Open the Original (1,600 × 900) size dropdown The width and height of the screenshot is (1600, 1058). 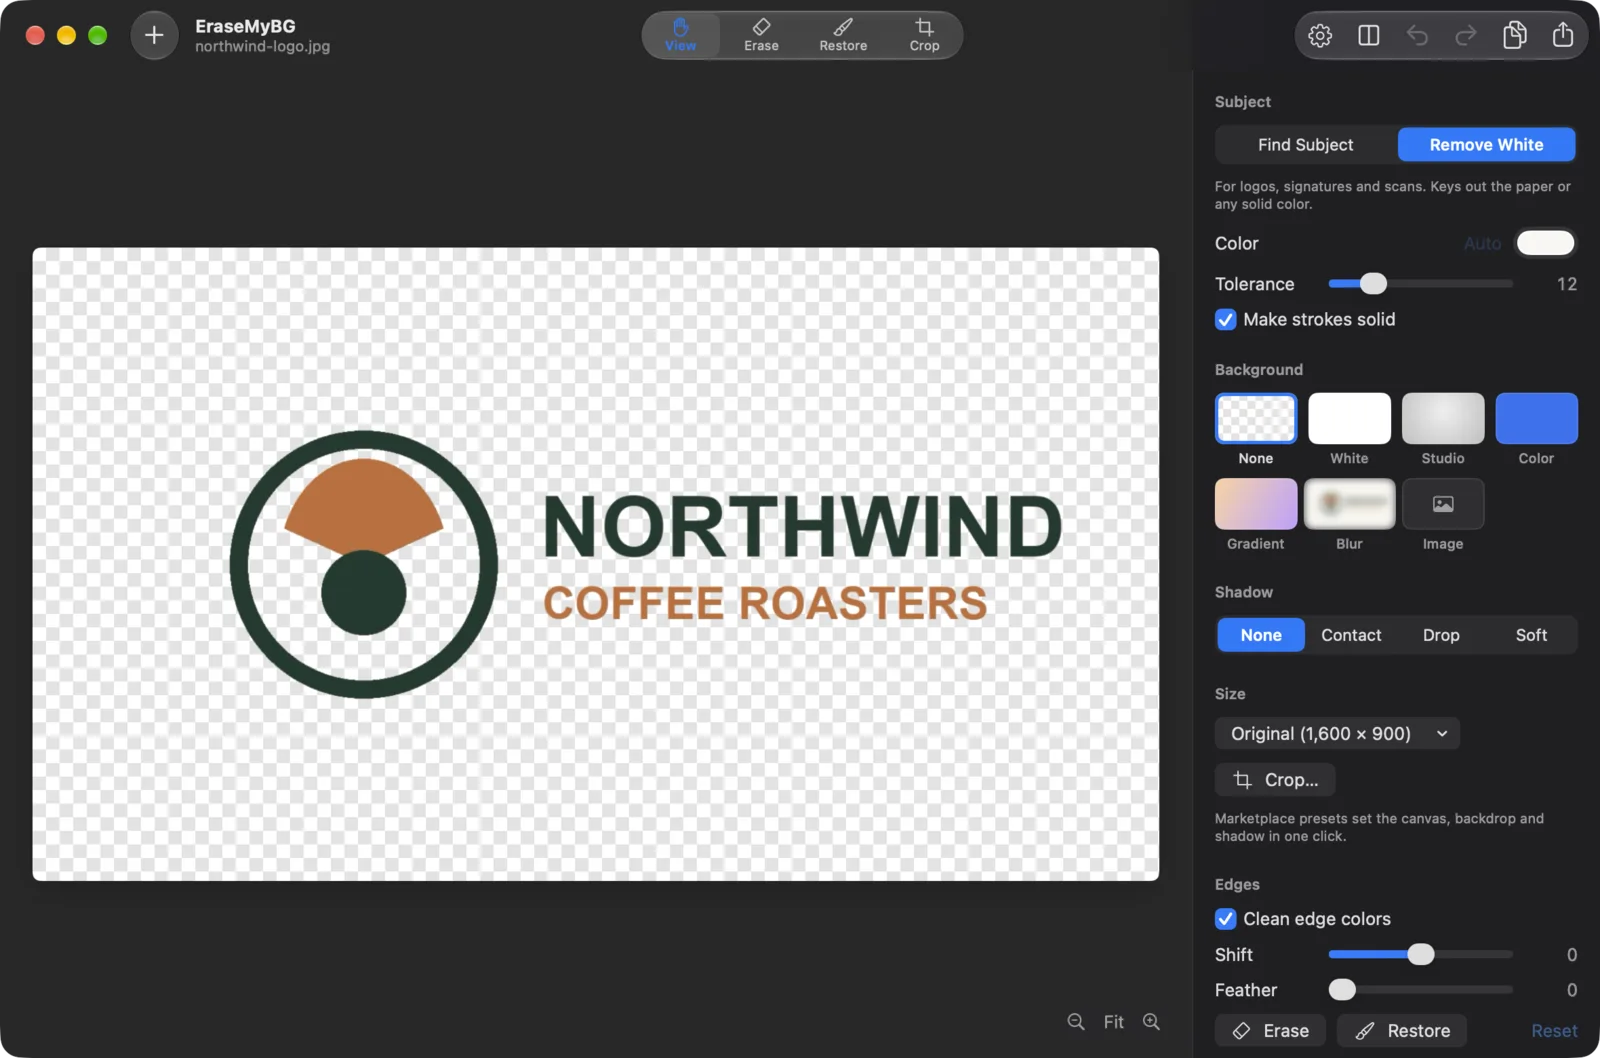(x=1337, y=733)
